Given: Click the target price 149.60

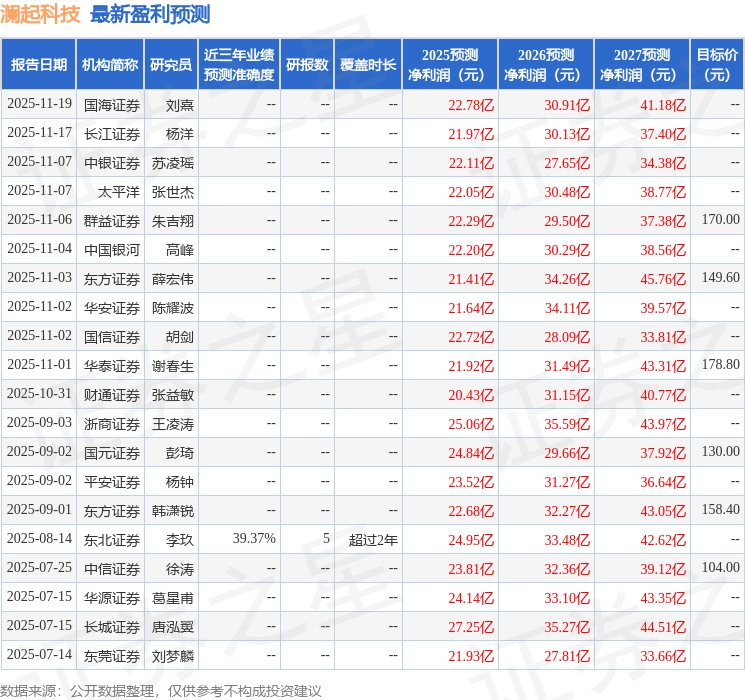Looking at the screenshot, I should pyautogui.click(x=721, y=278).
